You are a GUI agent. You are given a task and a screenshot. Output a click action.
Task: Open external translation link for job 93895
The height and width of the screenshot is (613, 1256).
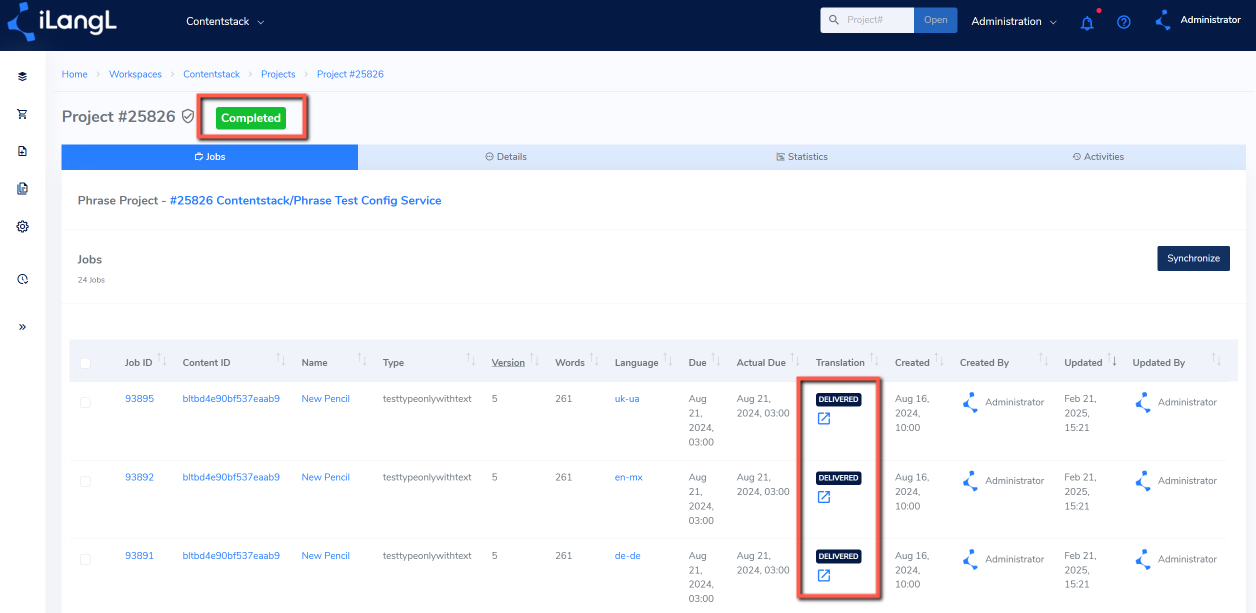tap(824, 418)
